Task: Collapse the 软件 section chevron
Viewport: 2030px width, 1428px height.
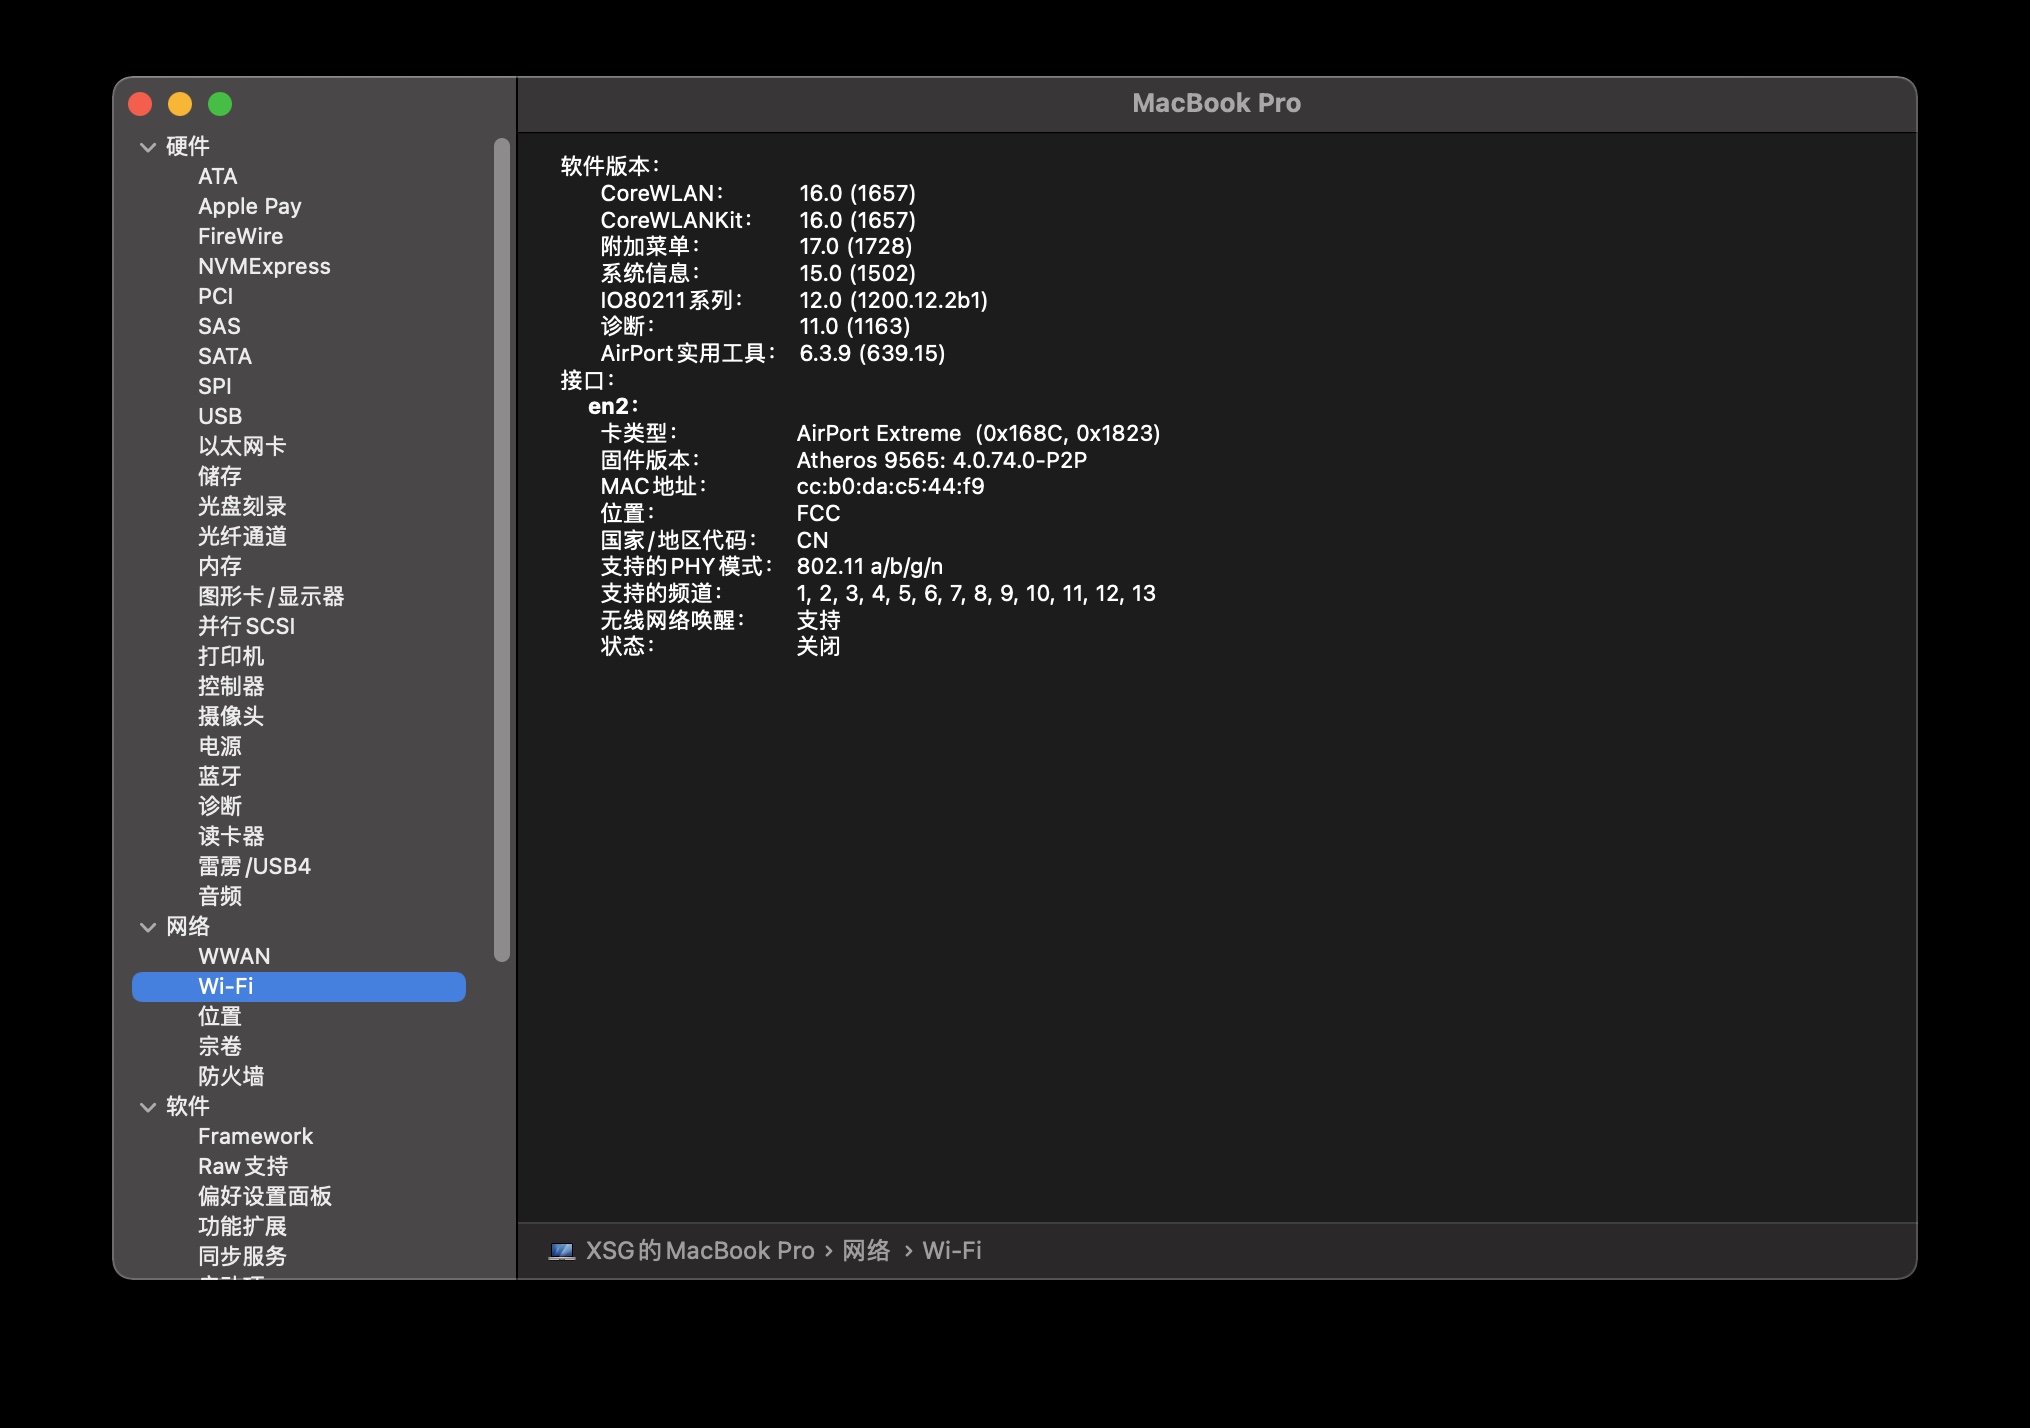Action: (x=148, y=1107)
